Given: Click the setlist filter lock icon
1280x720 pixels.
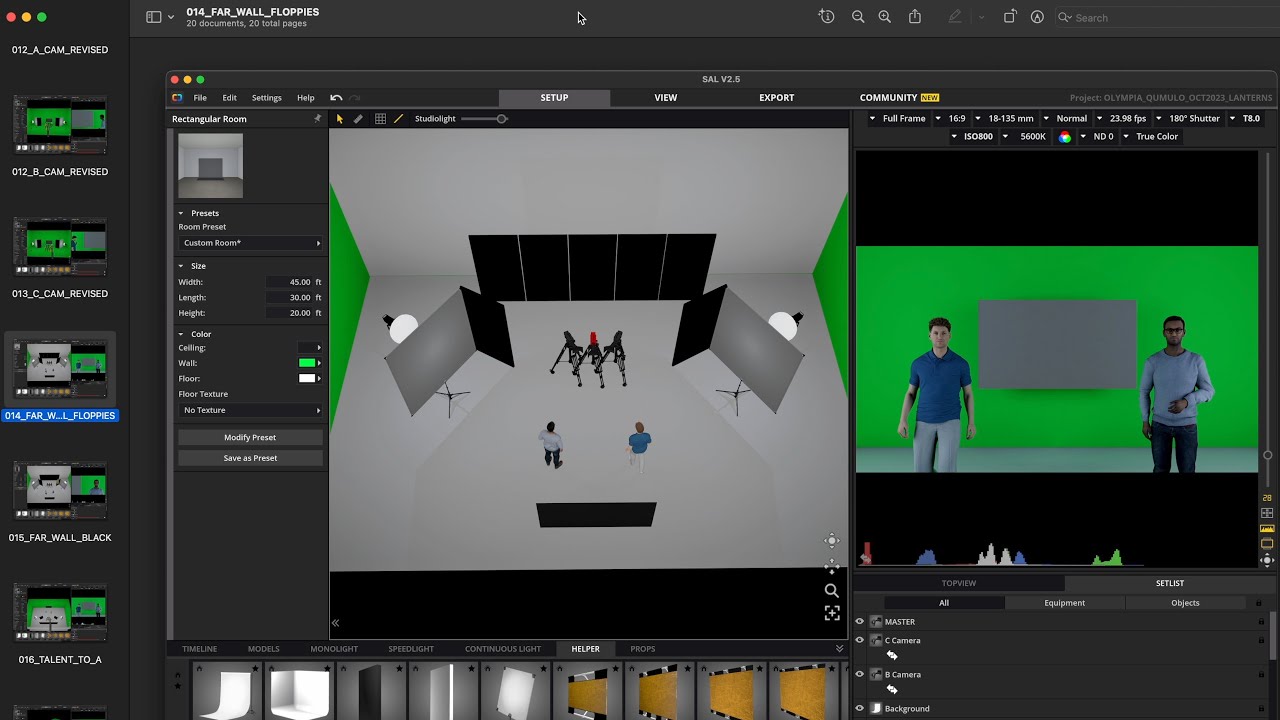Looking at the screenshot, I should [x=1258, y=603].
